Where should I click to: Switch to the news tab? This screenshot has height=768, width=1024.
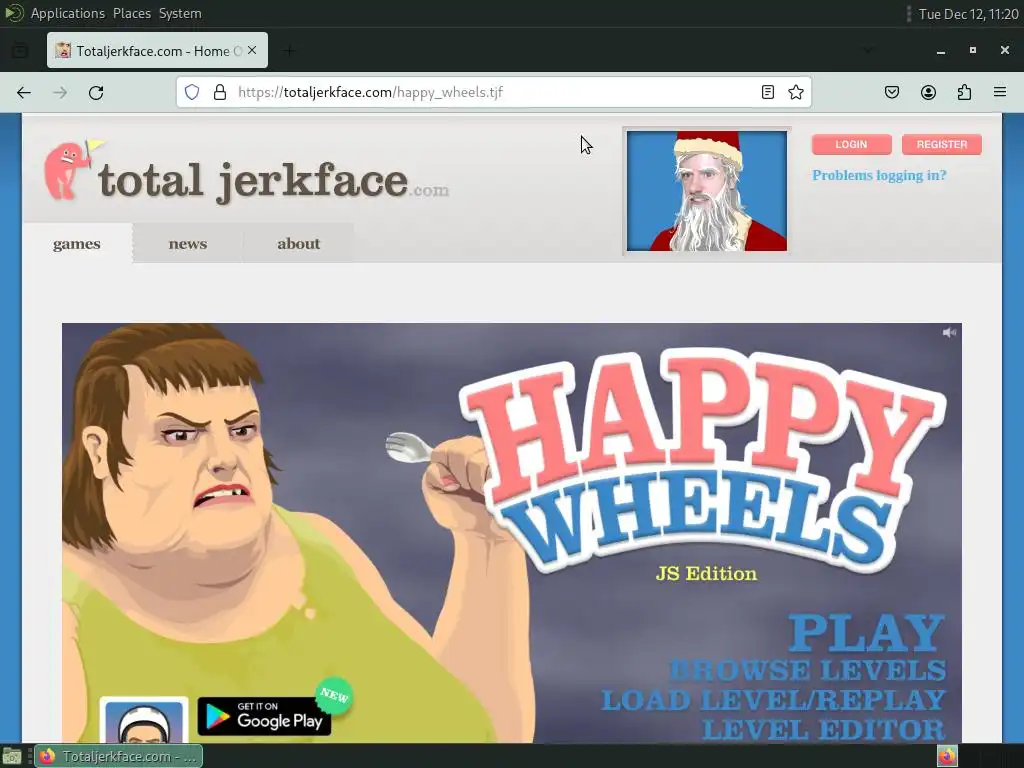click(x=187, y=244)
